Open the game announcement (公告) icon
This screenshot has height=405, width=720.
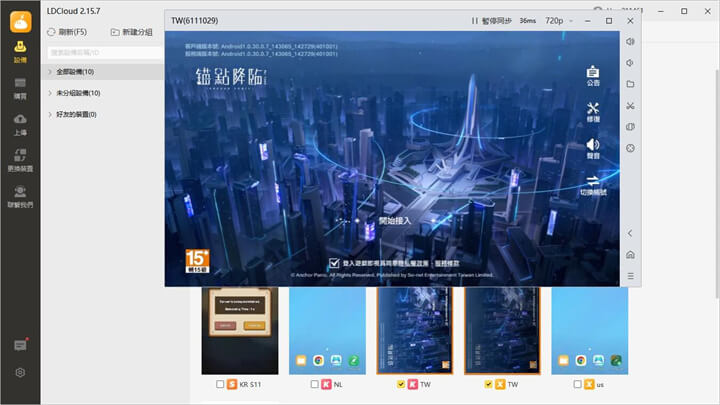[x=593, y=76]
